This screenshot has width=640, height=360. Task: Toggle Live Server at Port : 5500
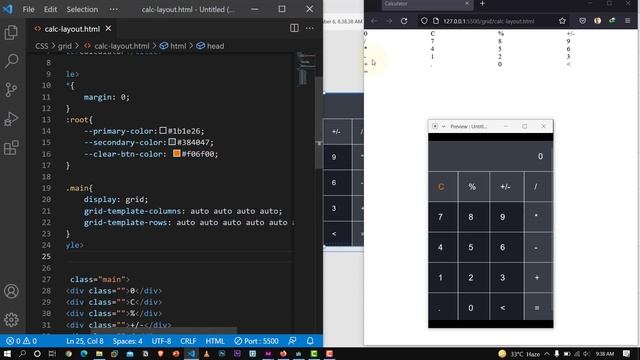(256, 341)
